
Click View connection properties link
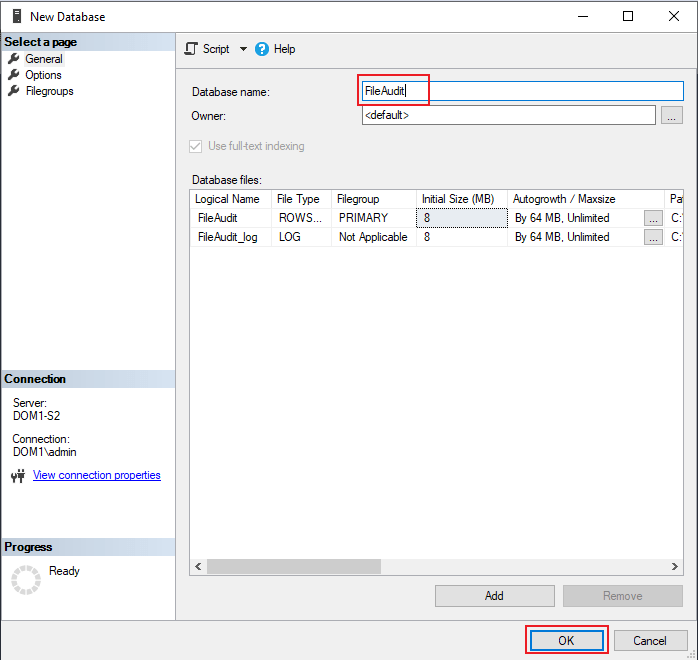(x=96, y=476)
